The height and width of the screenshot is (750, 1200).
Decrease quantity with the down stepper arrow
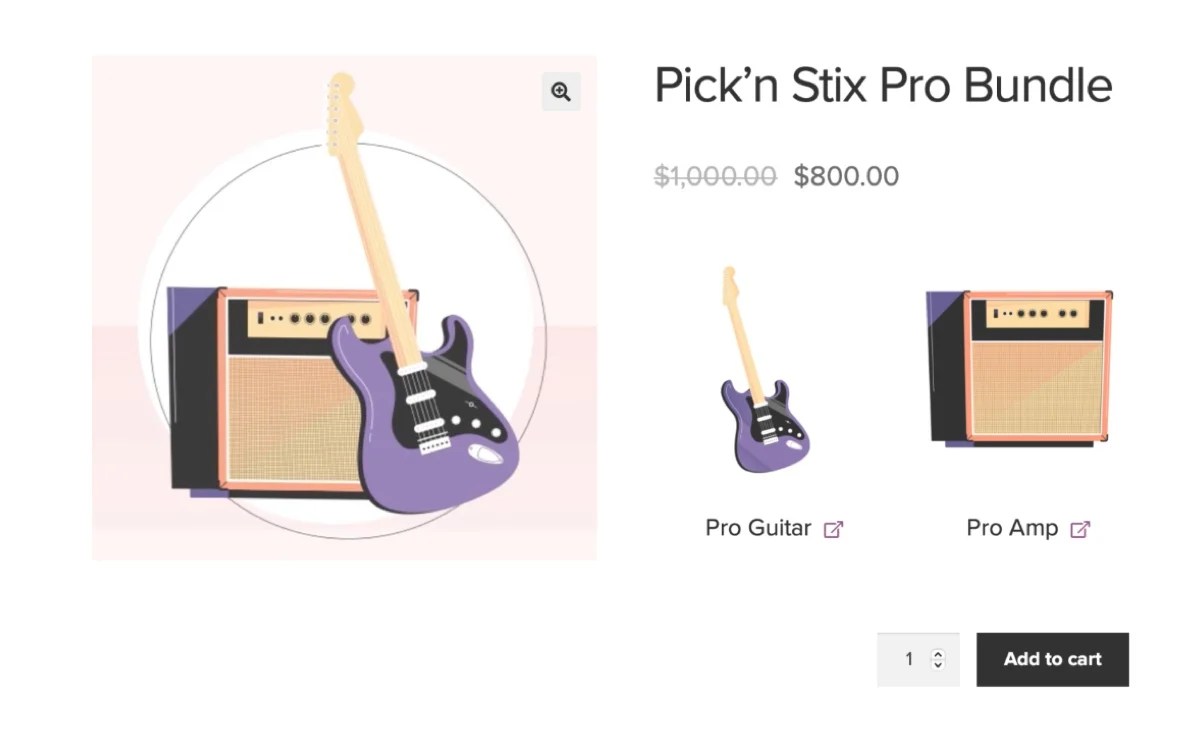[x=937, y=665]
